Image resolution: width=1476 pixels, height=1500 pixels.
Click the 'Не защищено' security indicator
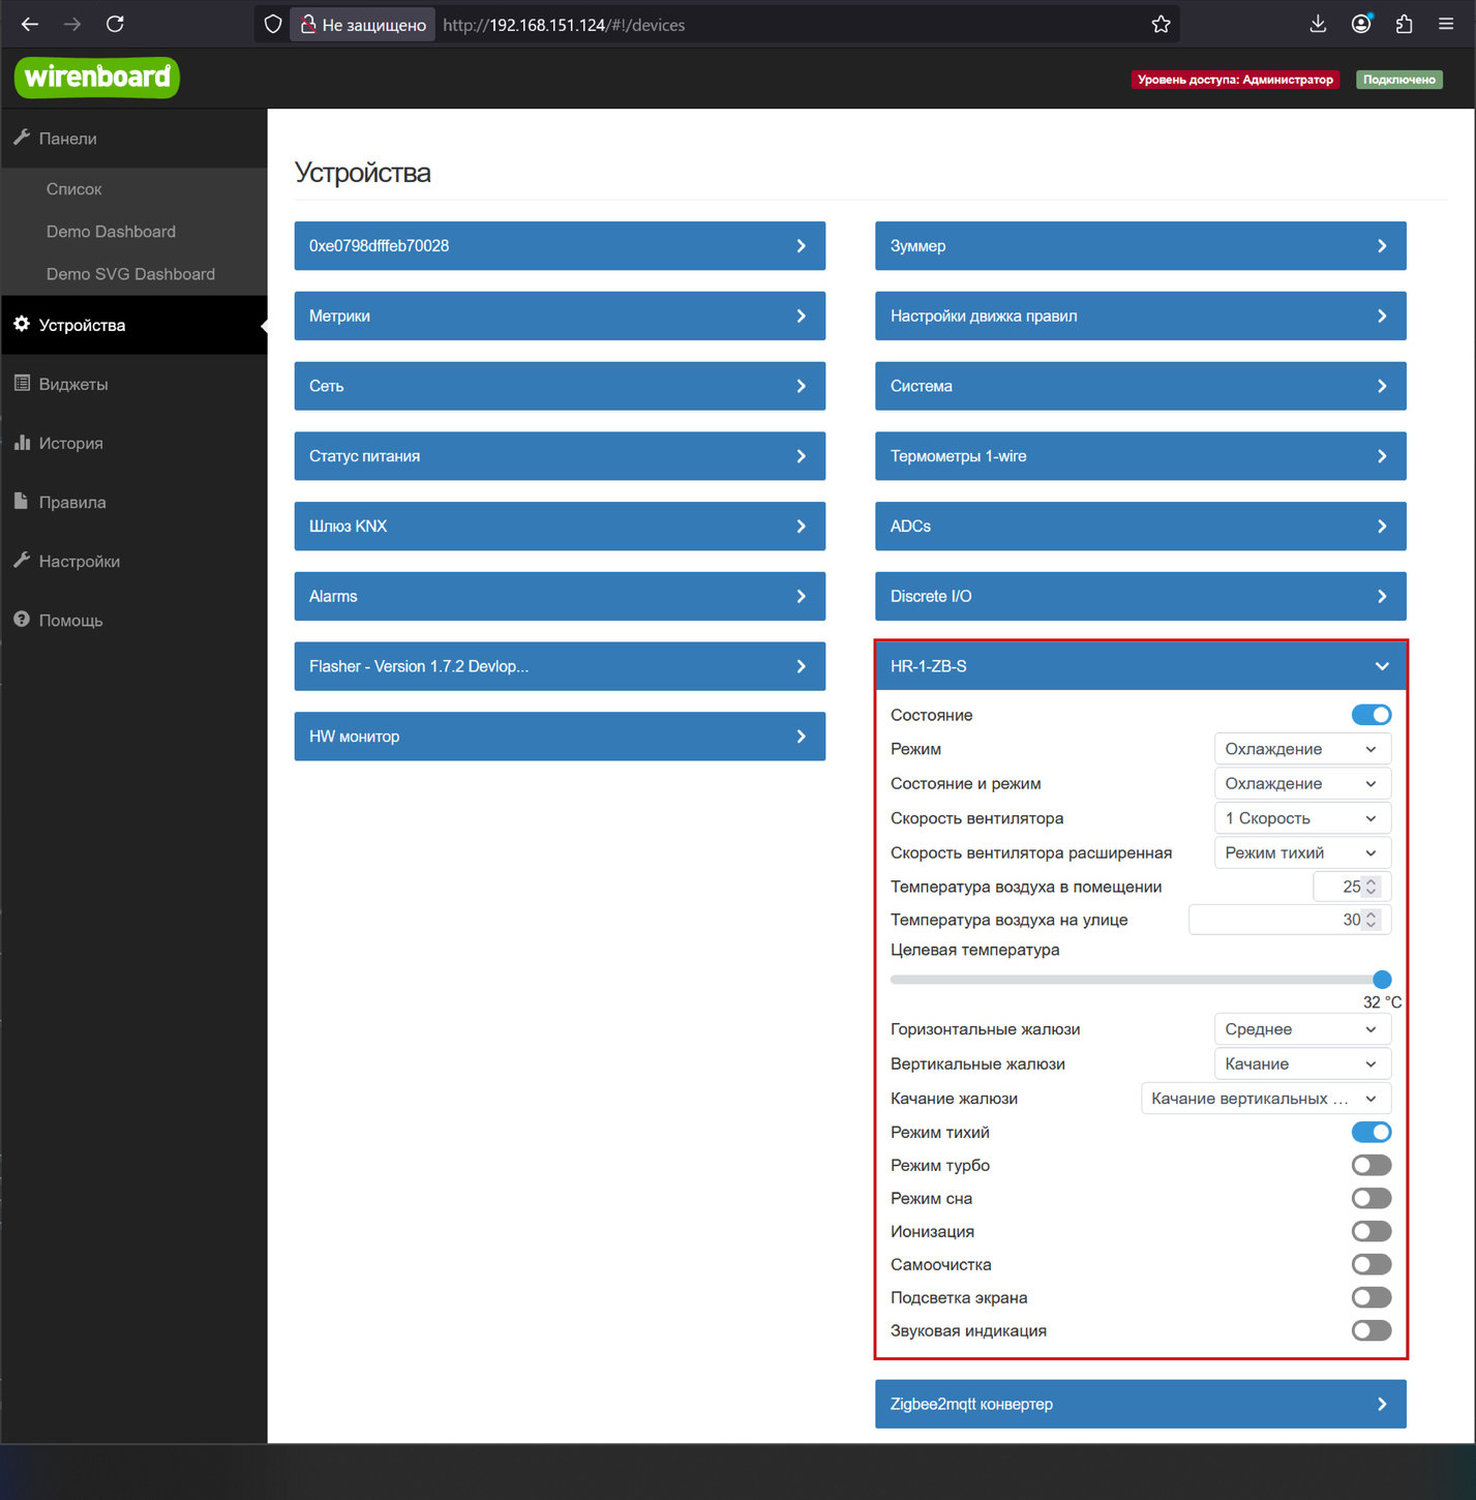tap(363, 25)
